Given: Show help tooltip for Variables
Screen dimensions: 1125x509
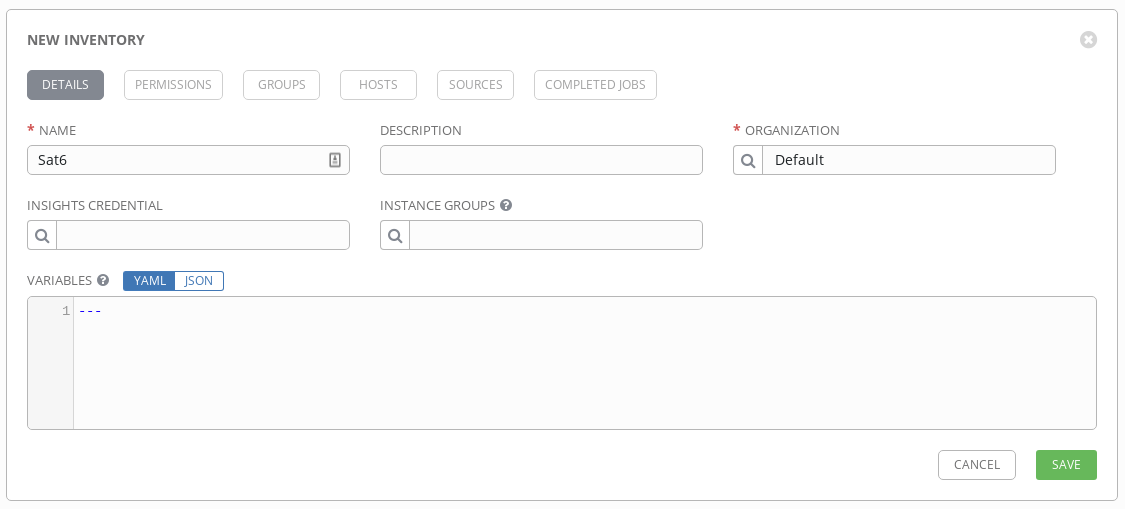Looking at the screenshot, I should pyautogui.click(x=103, y=280).
